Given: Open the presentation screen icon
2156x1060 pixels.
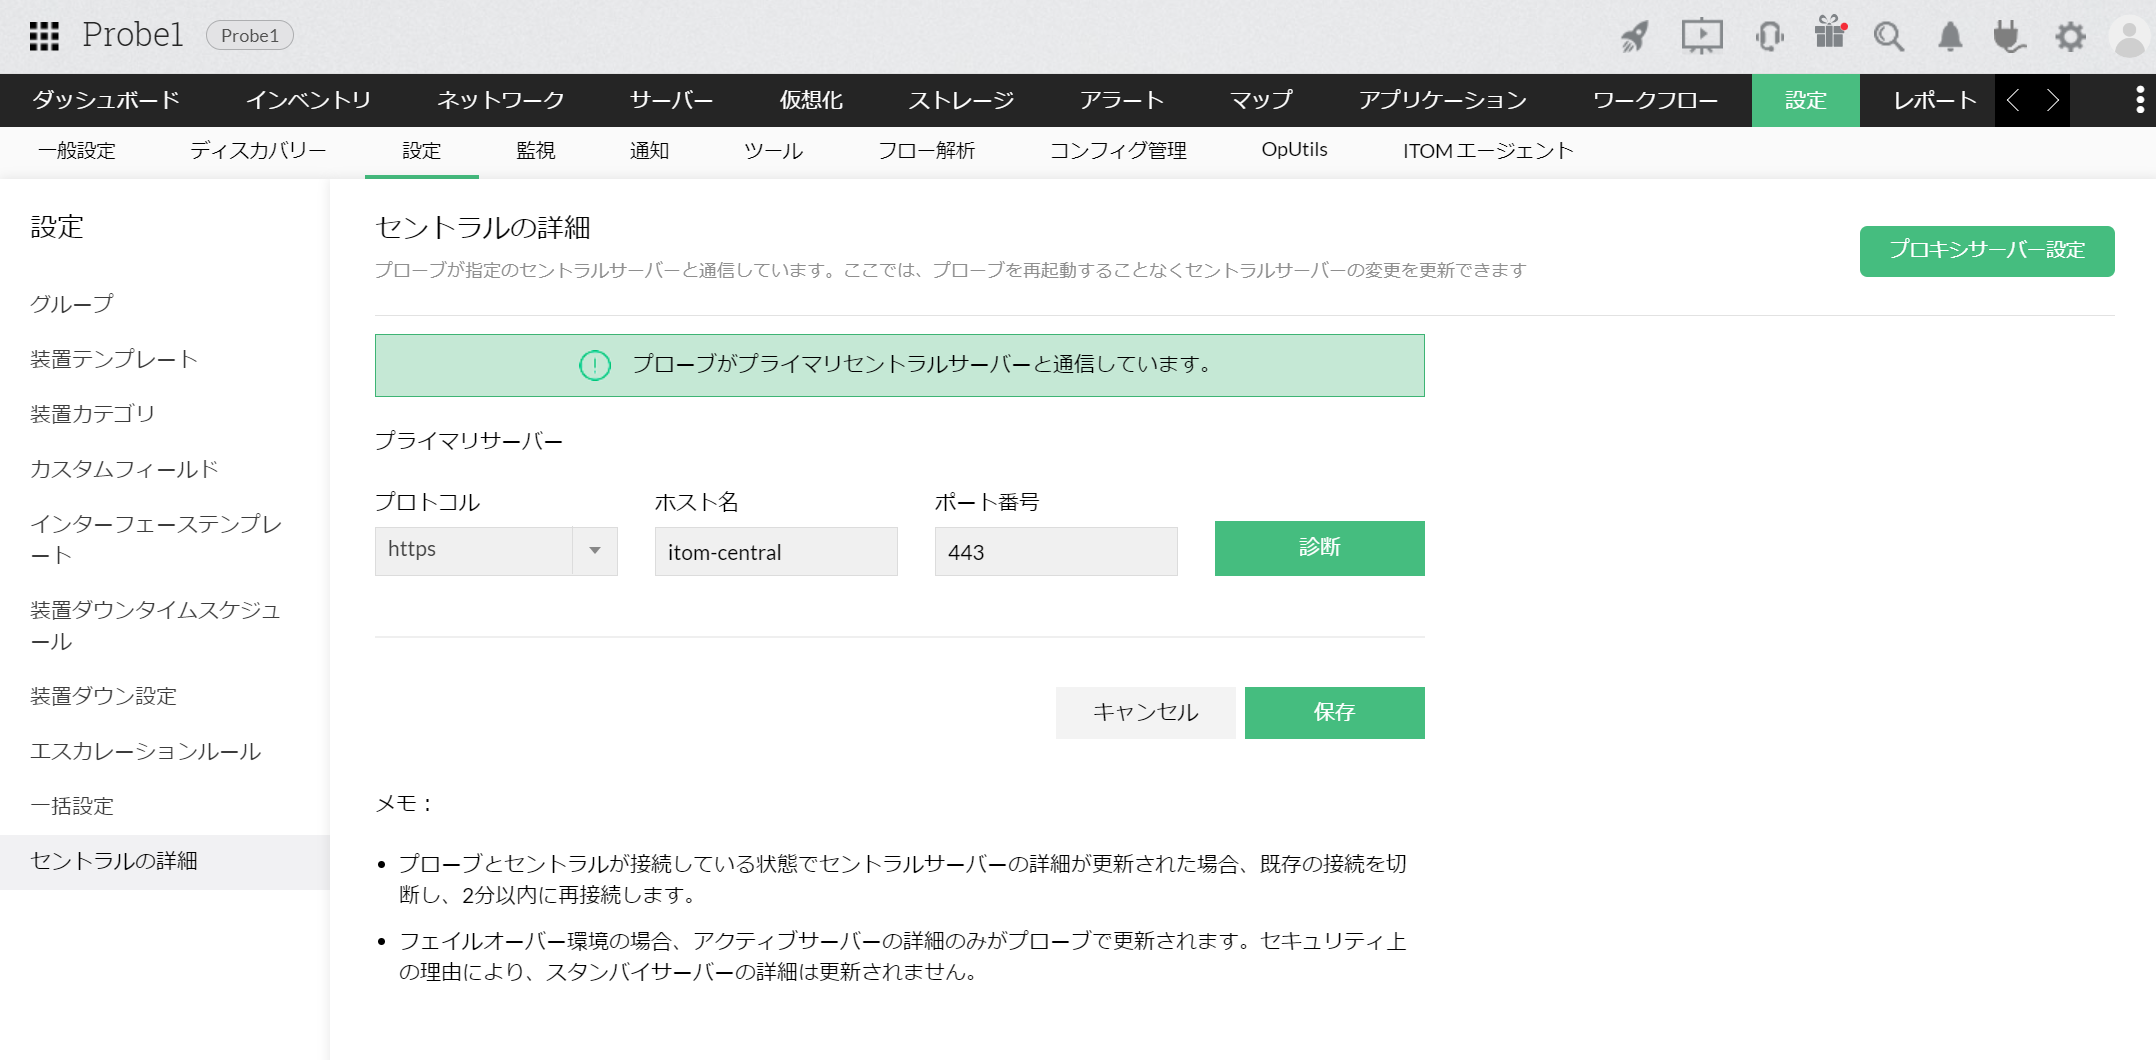Looking at the screenshot, I should (x=1701, y=37).
